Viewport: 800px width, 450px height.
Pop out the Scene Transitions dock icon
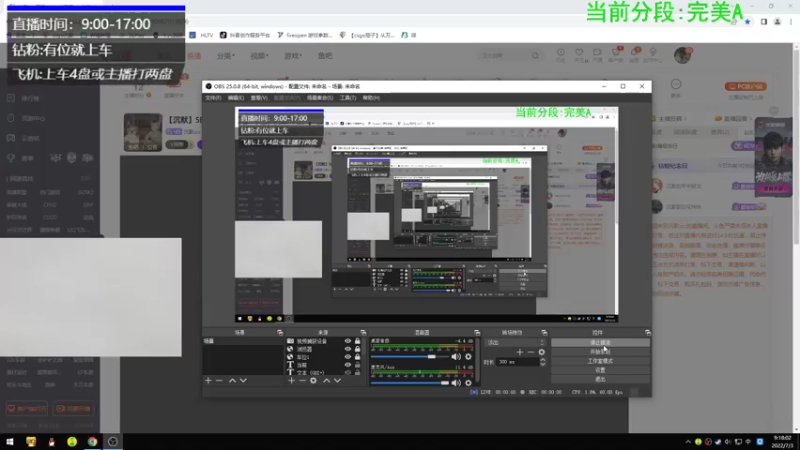point(544,333)
